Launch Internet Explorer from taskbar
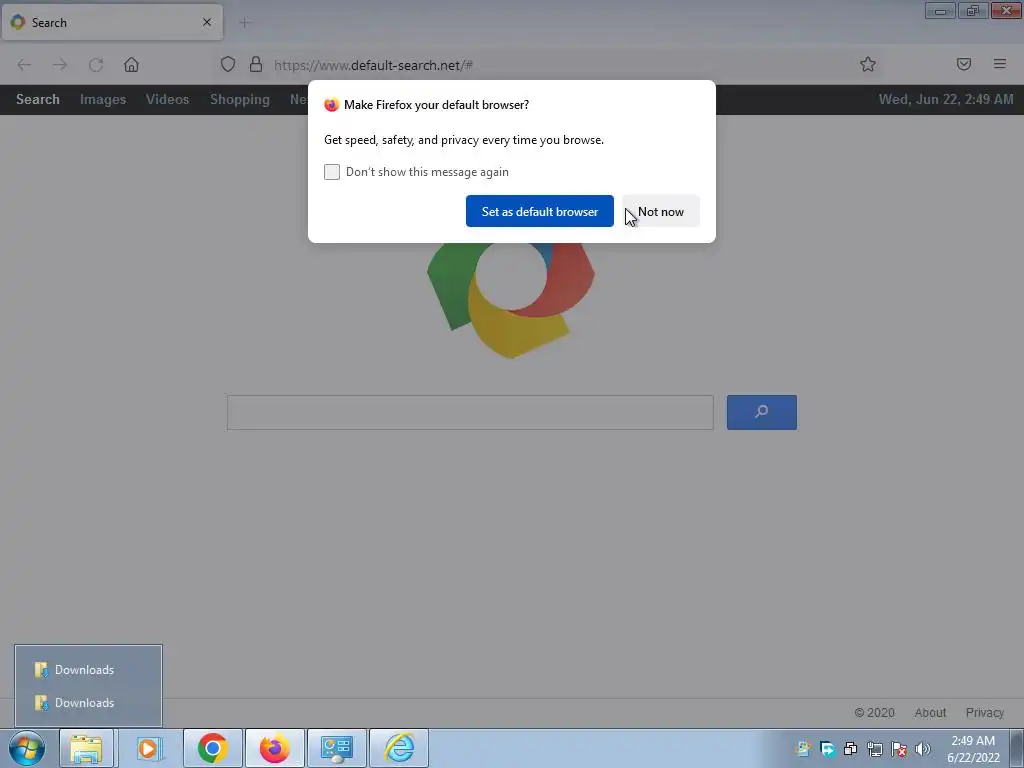The width and height of the screenshot is (1024, 768). [x=399, y=748]
